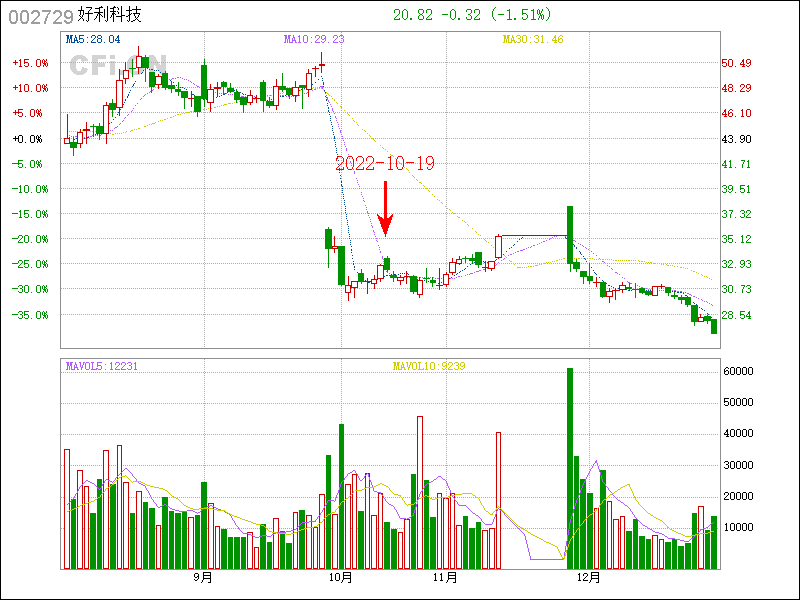Click the -30.0% axis label
800x600 pixels.
click(30, 289)
